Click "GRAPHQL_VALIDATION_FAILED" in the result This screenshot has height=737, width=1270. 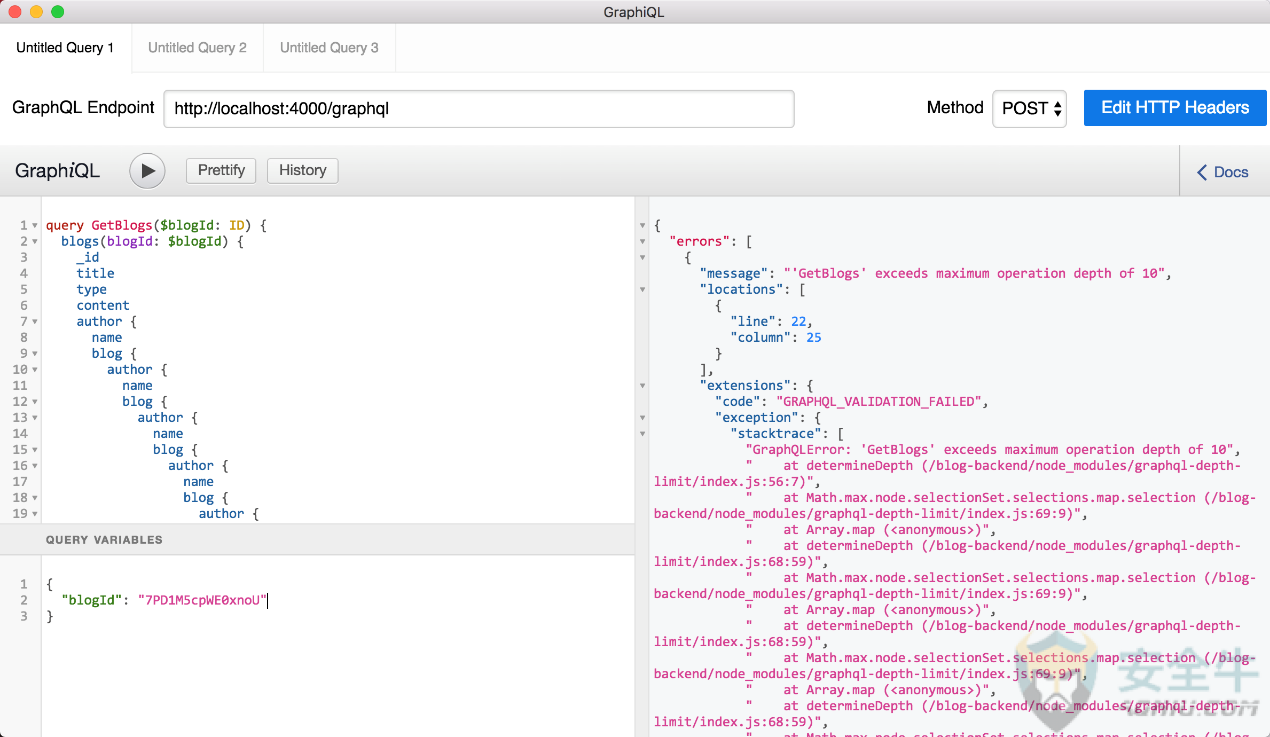coord(881,401)
